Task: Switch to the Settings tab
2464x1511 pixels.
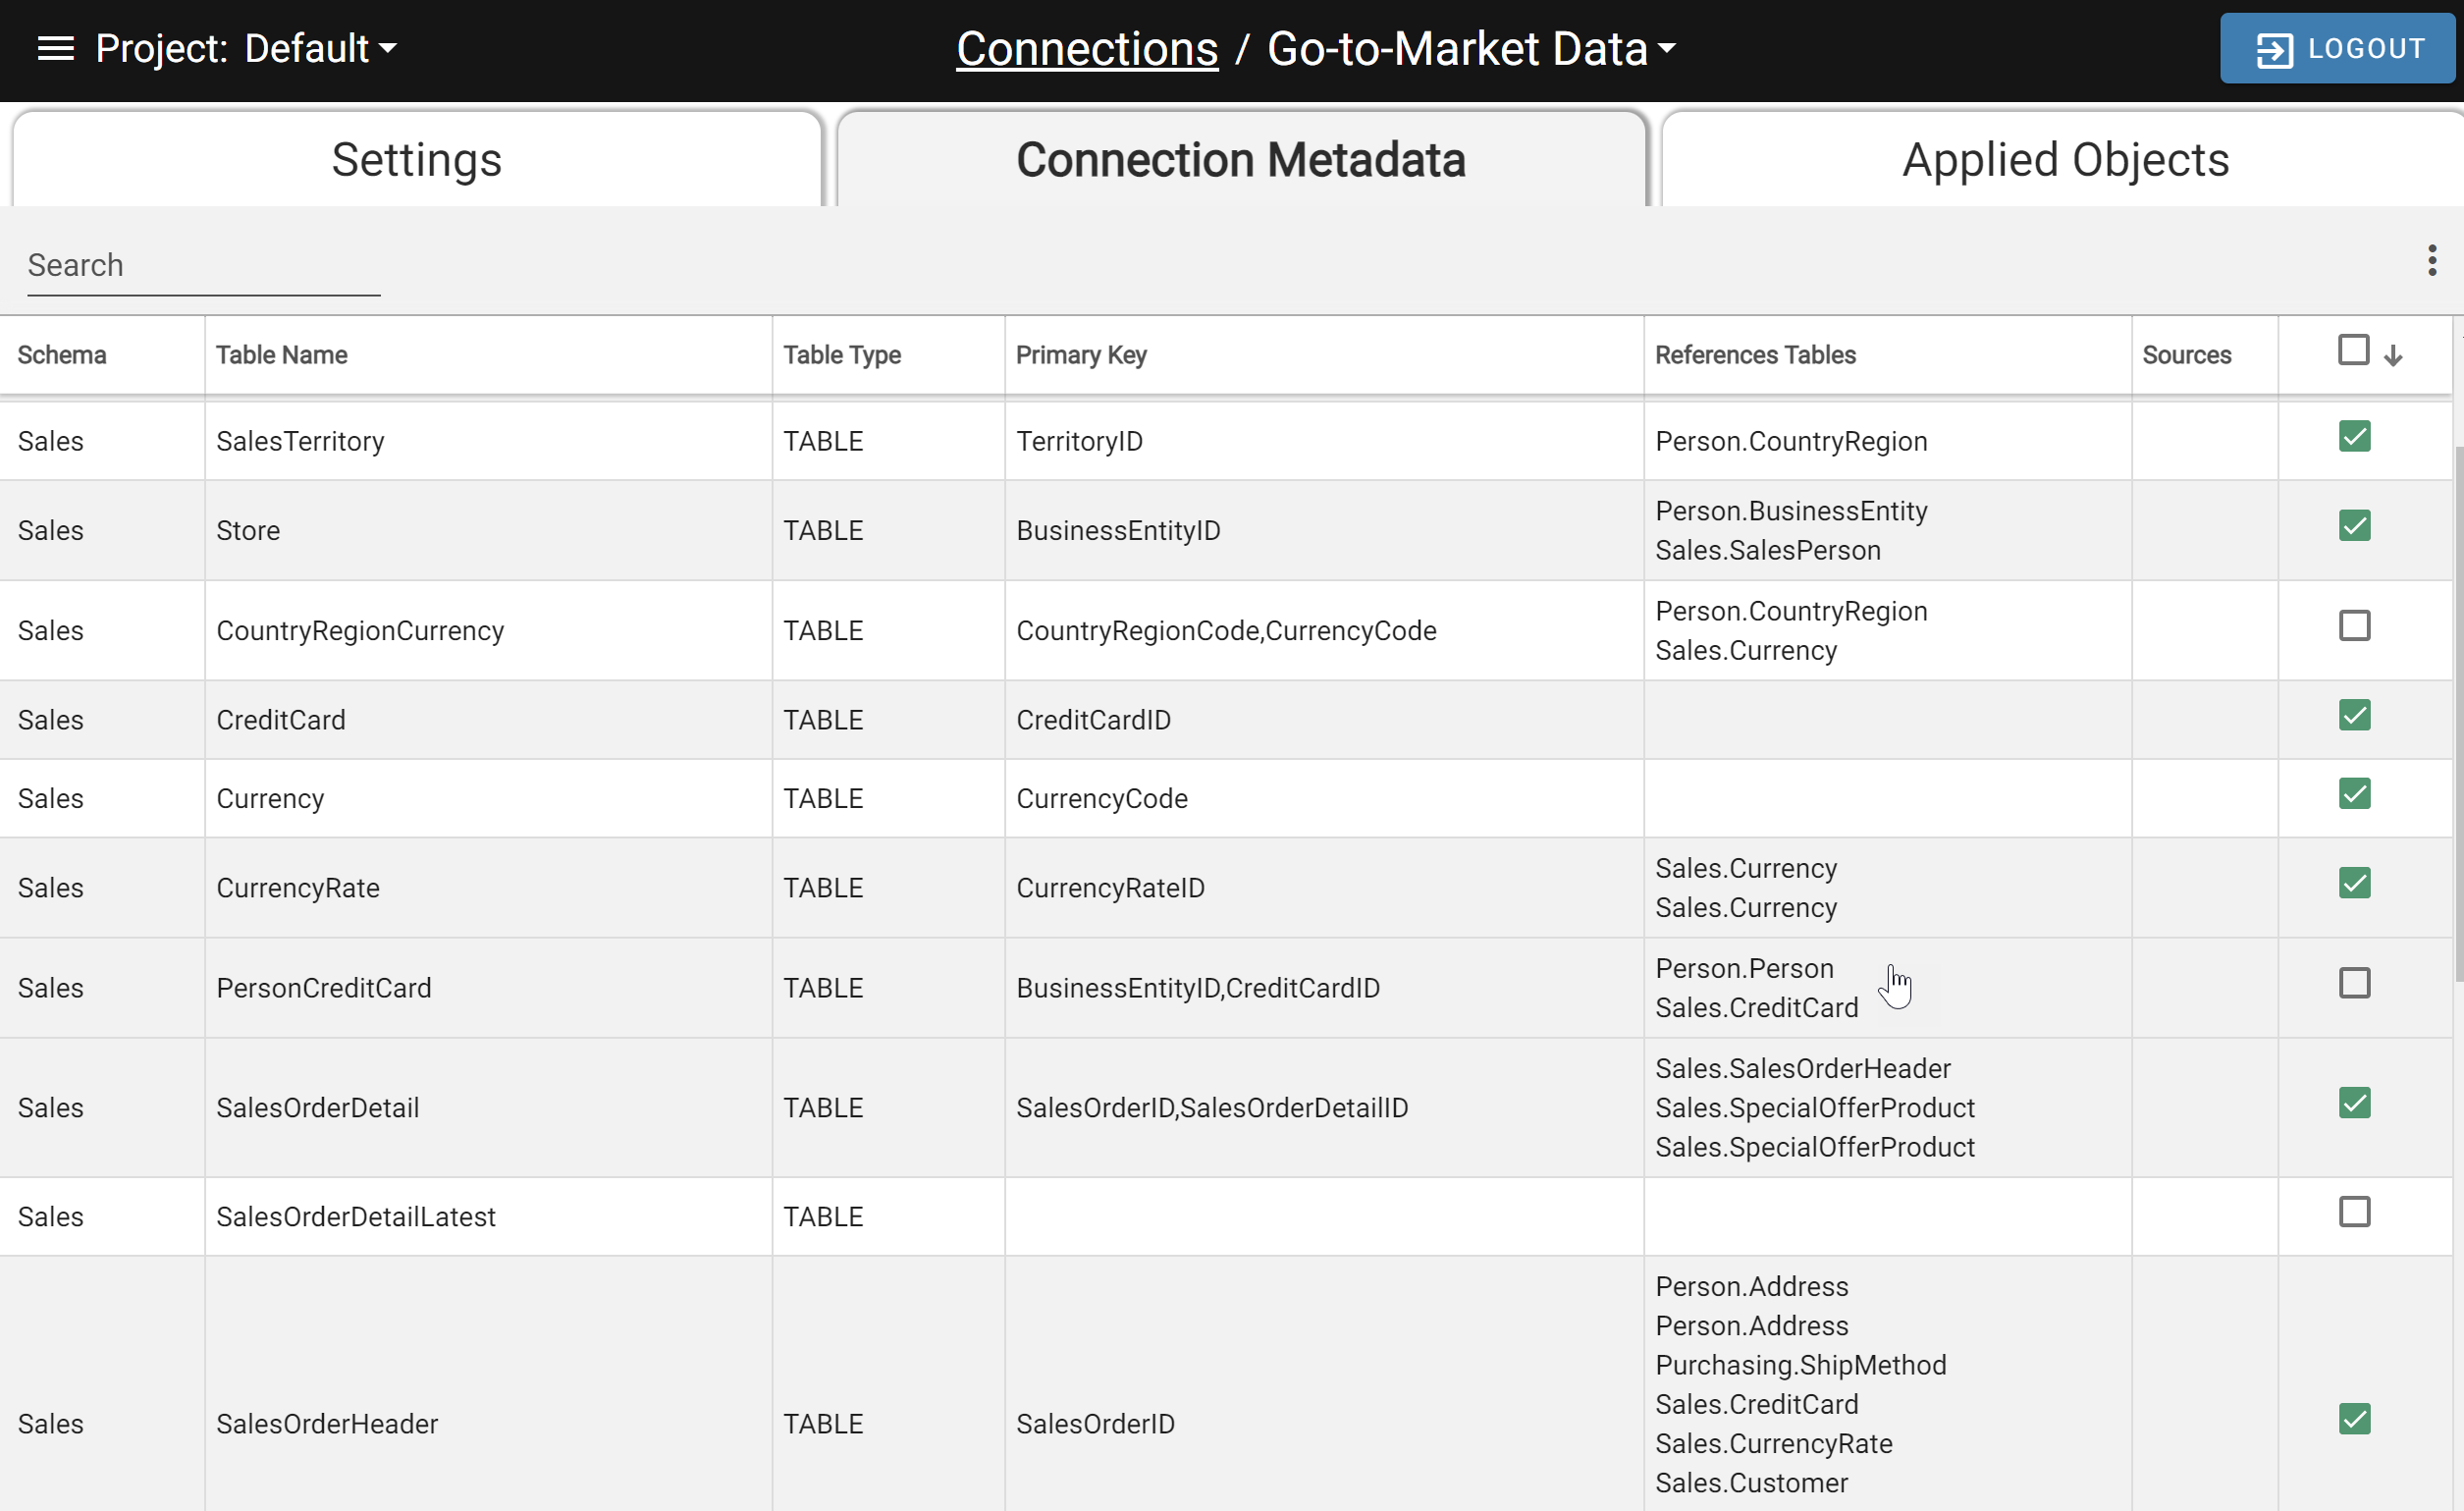Action: (417, 160)
